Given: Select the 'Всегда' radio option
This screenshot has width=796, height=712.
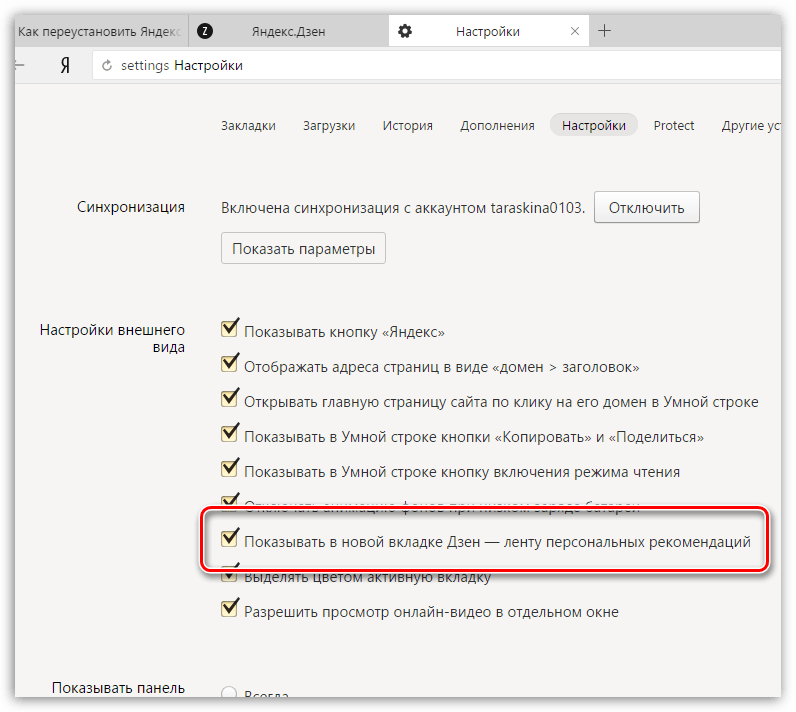Looking at the screenshot, I should [x=229, y=692].
